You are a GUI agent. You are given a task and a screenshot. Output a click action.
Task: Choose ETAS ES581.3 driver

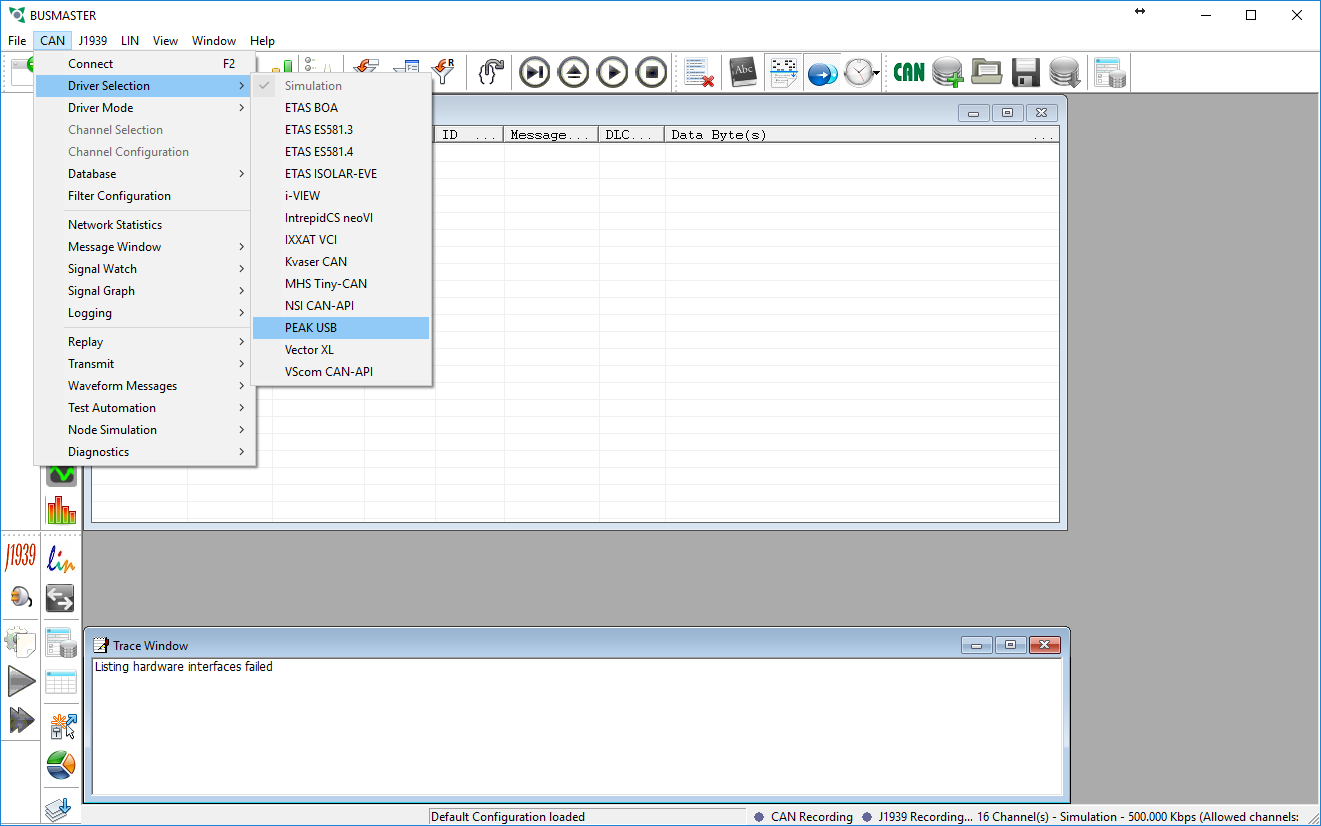341,130
